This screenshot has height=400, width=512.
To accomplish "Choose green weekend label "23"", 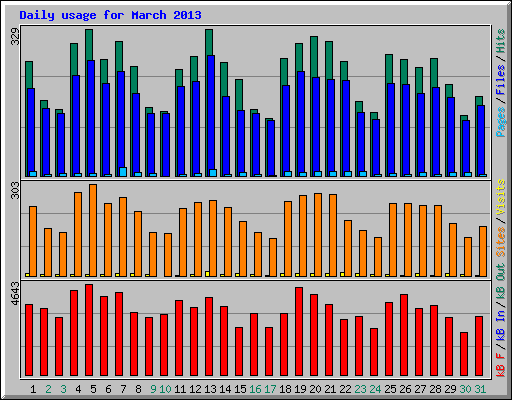I will pyautogui.click(x=360, y=389).
